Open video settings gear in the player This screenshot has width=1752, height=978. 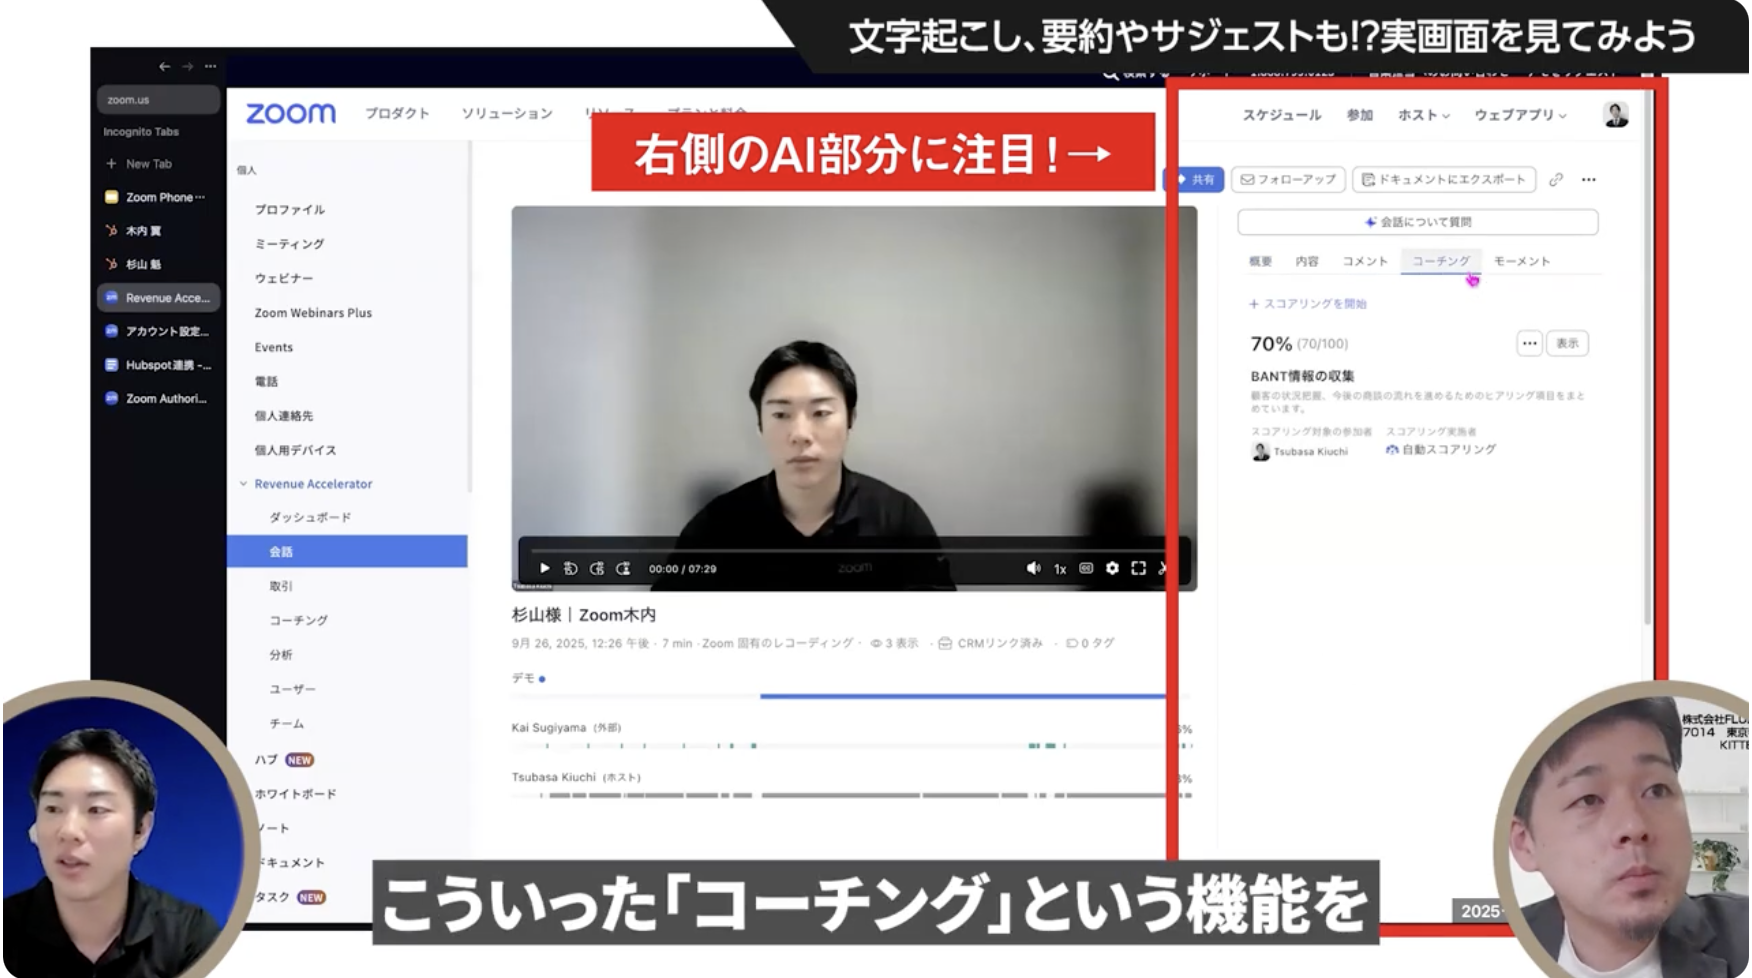(x=1112, y=568)
